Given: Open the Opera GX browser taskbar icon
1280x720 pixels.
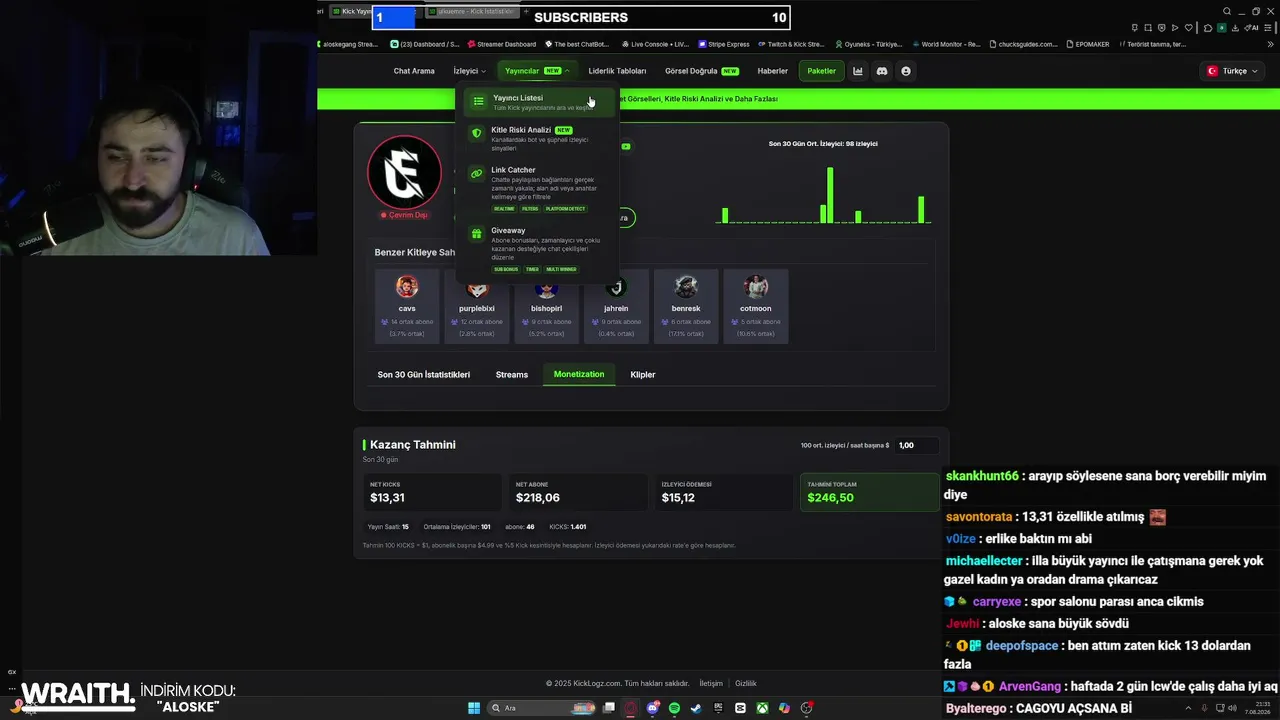Looking at the screenshot, I should 630,708.
